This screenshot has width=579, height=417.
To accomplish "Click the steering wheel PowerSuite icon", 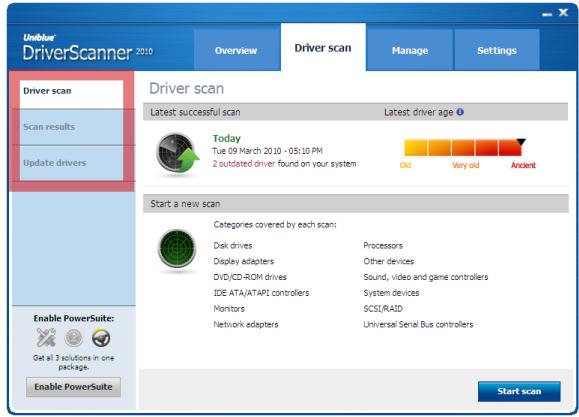I will (101, 338).
